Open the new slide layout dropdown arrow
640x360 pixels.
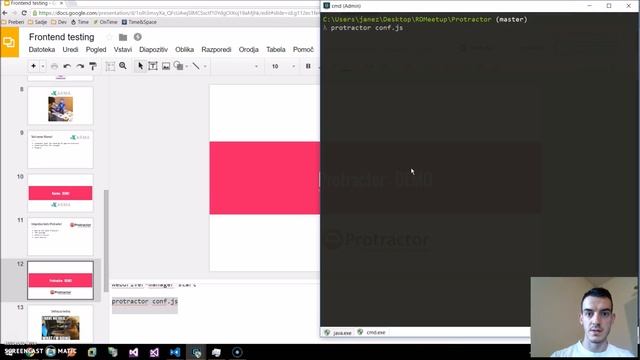43,66
